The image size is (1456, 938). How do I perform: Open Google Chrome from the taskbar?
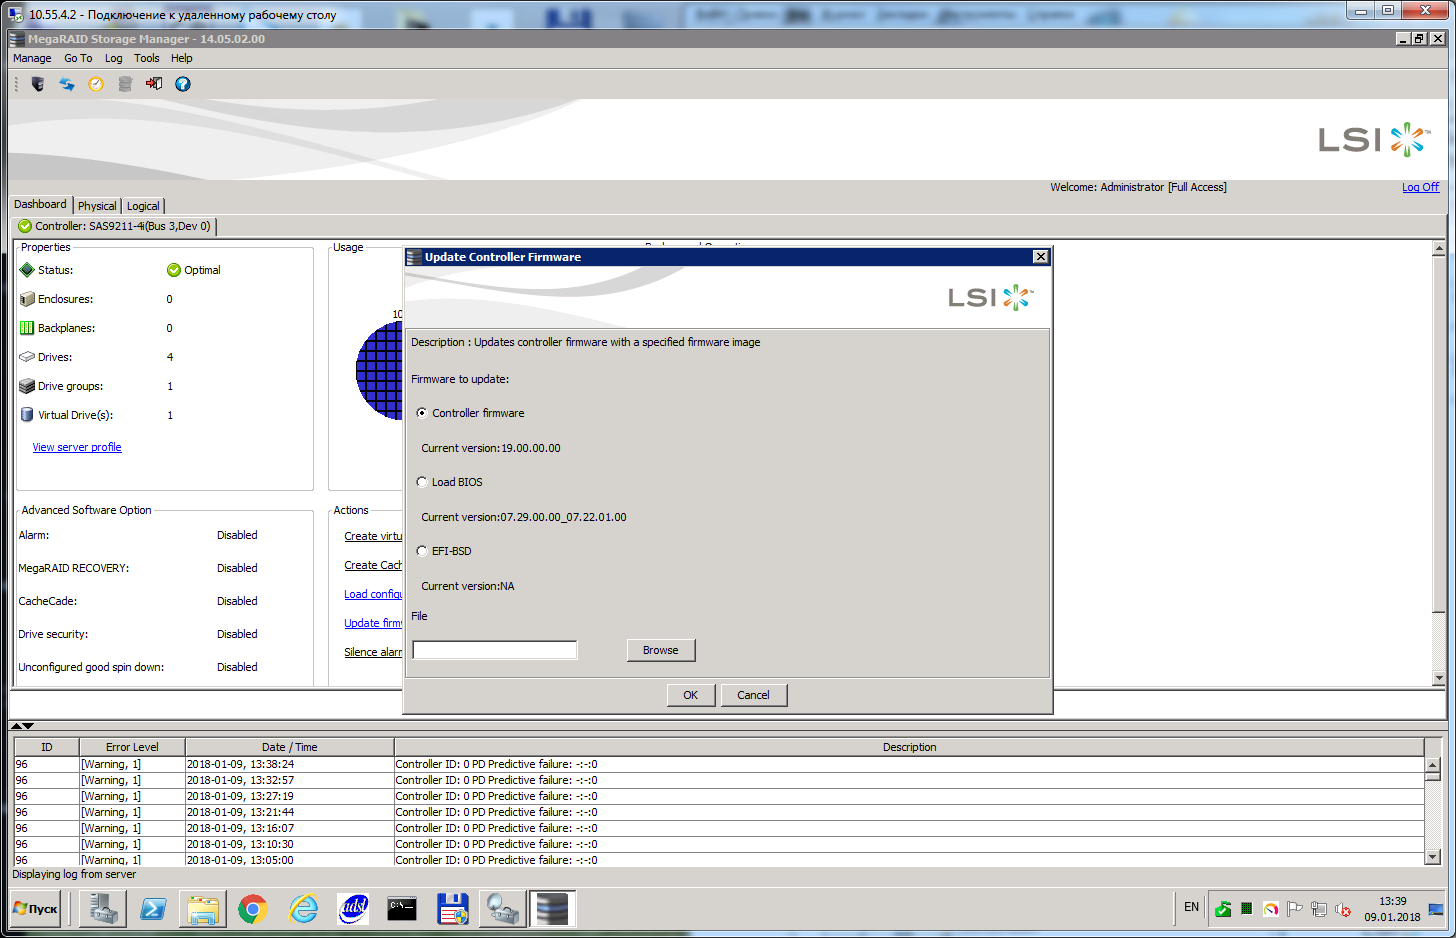tap(252, 909)
